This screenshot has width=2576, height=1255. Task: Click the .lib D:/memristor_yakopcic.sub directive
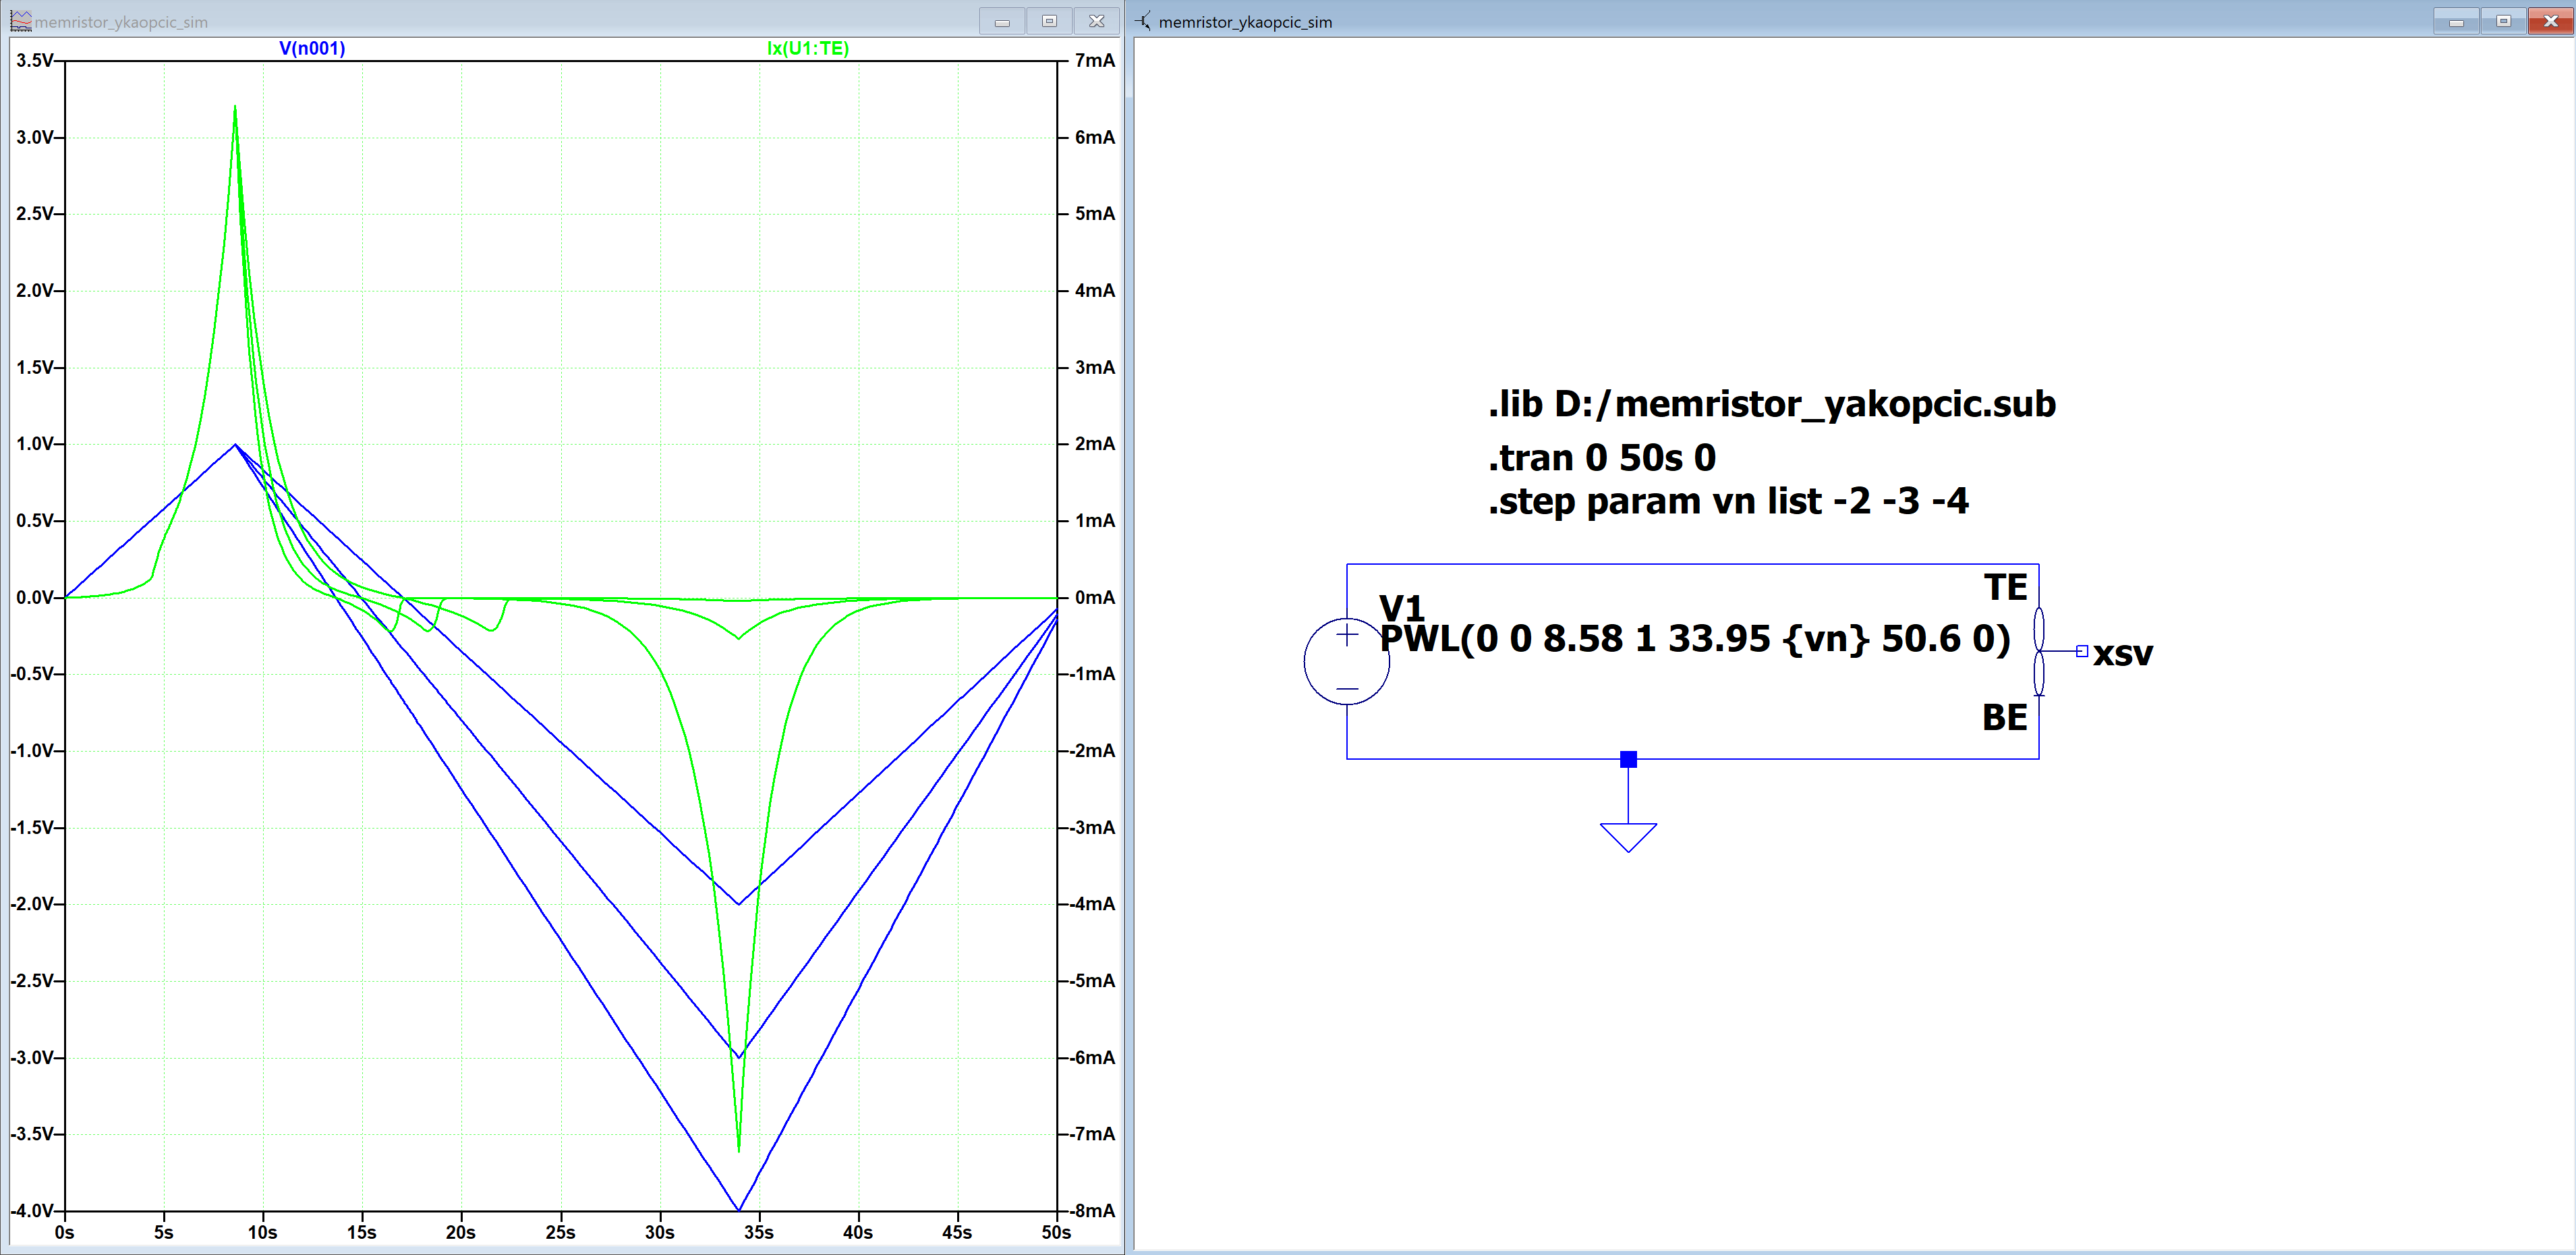click(1771, 404)
